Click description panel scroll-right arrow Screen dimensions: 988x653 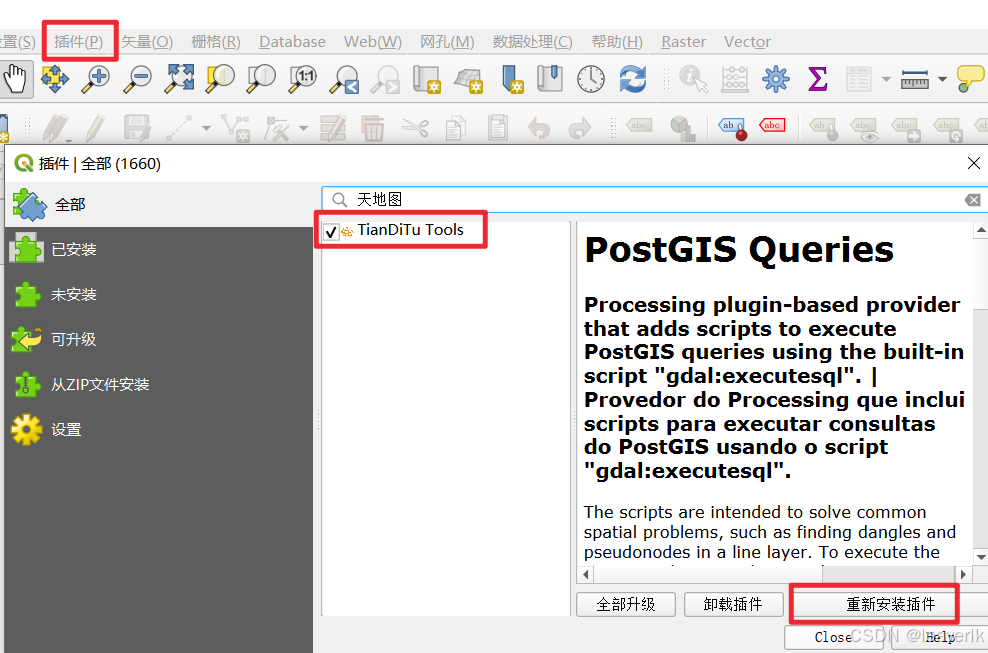[x=963, y=574]
